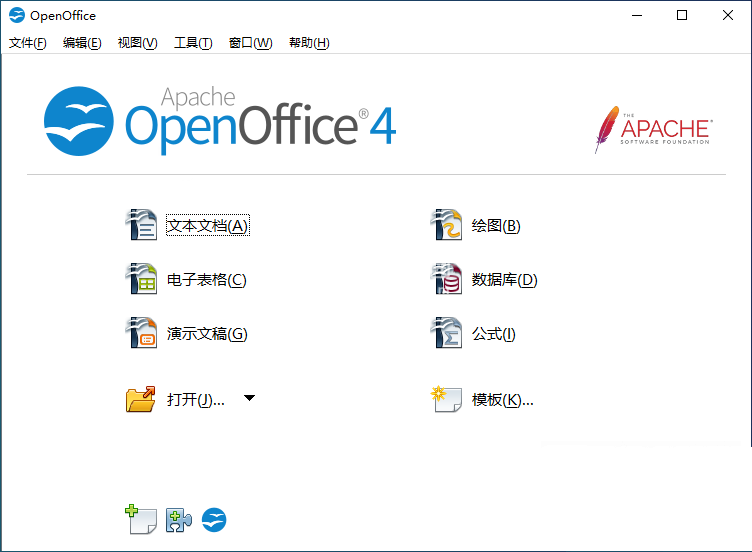Click the Writer text document icon
Image resolution: width=752 pixels, height=552 pixels.
click(141, 224)
